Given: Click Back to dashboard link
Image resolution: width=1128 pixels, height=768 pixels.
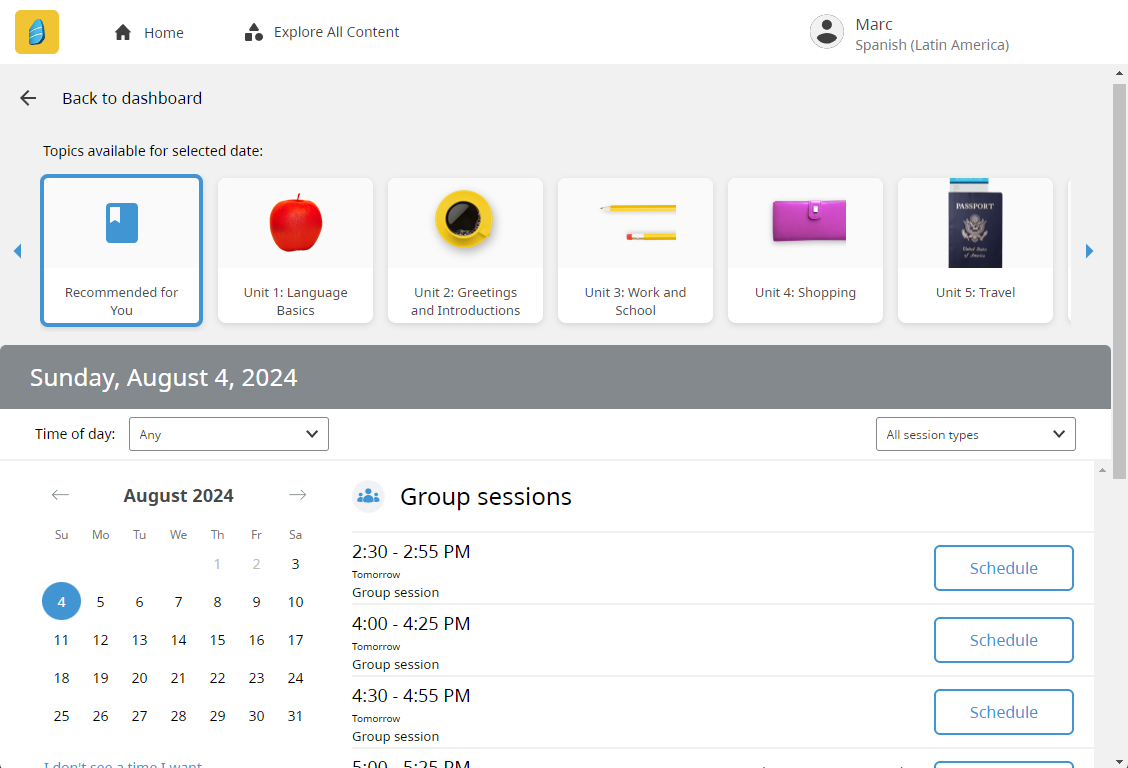Looking at the screenshot, I should 132,99.
